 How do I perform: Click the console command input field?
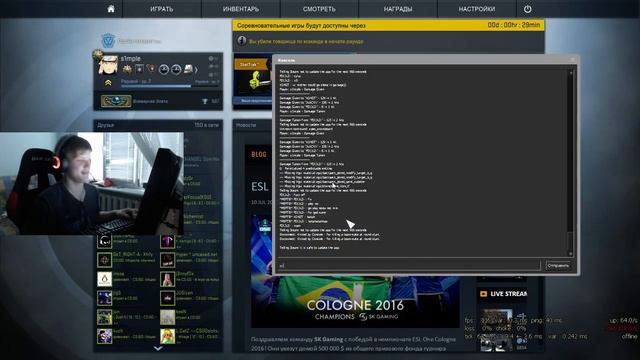click(409, 266)
